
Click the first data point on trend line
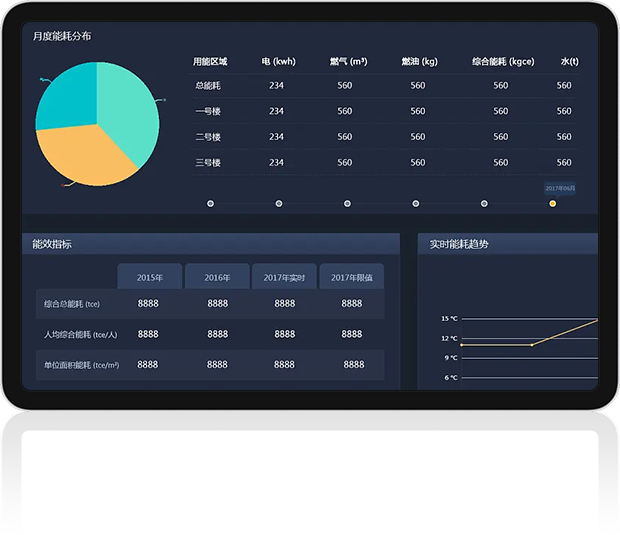(461, 345)
